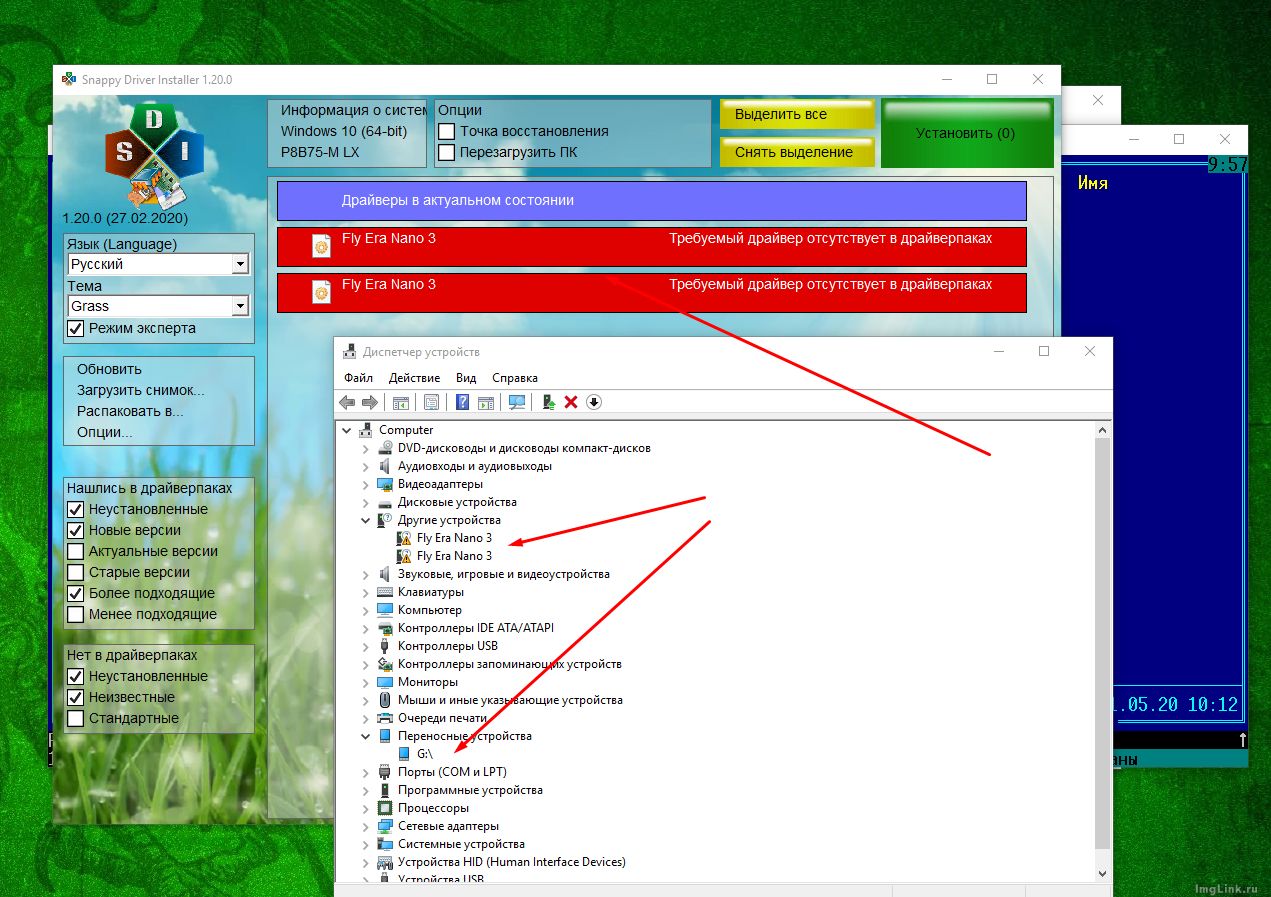Open the Вид menu in Device Manager
1271x897 pixels.
point(466,378)
